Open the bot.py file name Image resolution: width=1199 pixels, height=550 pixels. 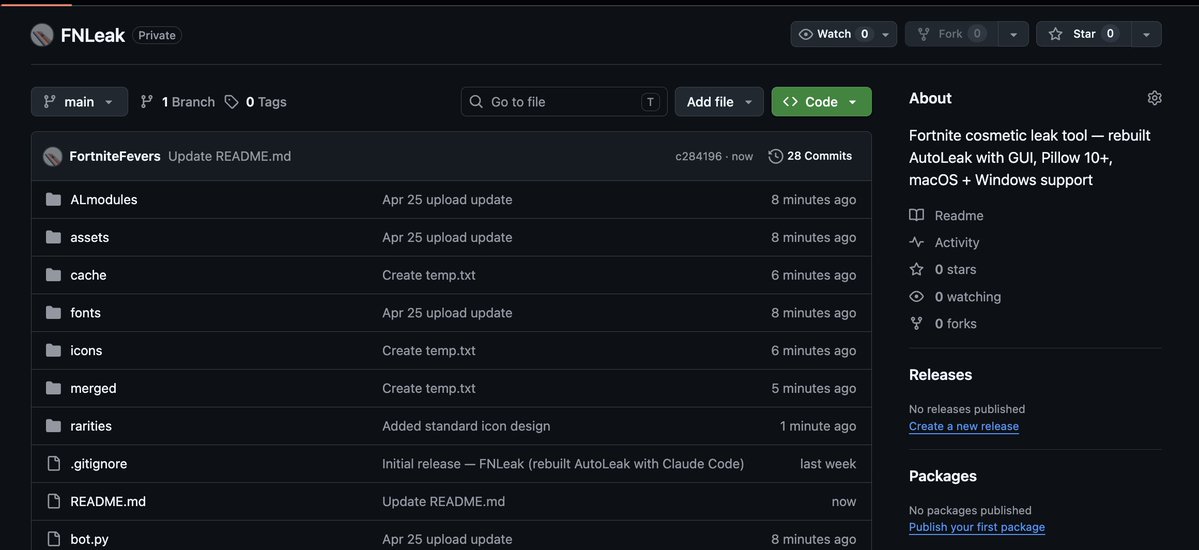coord(89,539)
